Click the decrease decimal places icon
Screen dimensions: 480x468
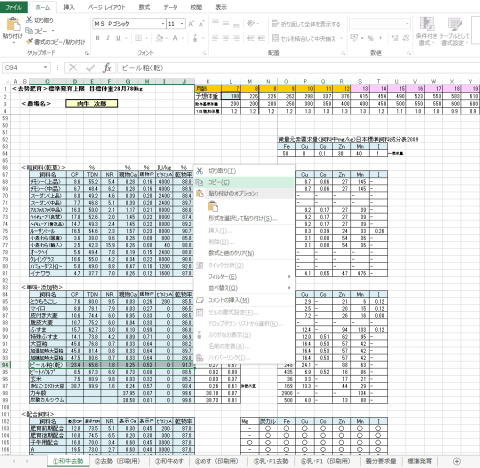[x=406, y=38]
